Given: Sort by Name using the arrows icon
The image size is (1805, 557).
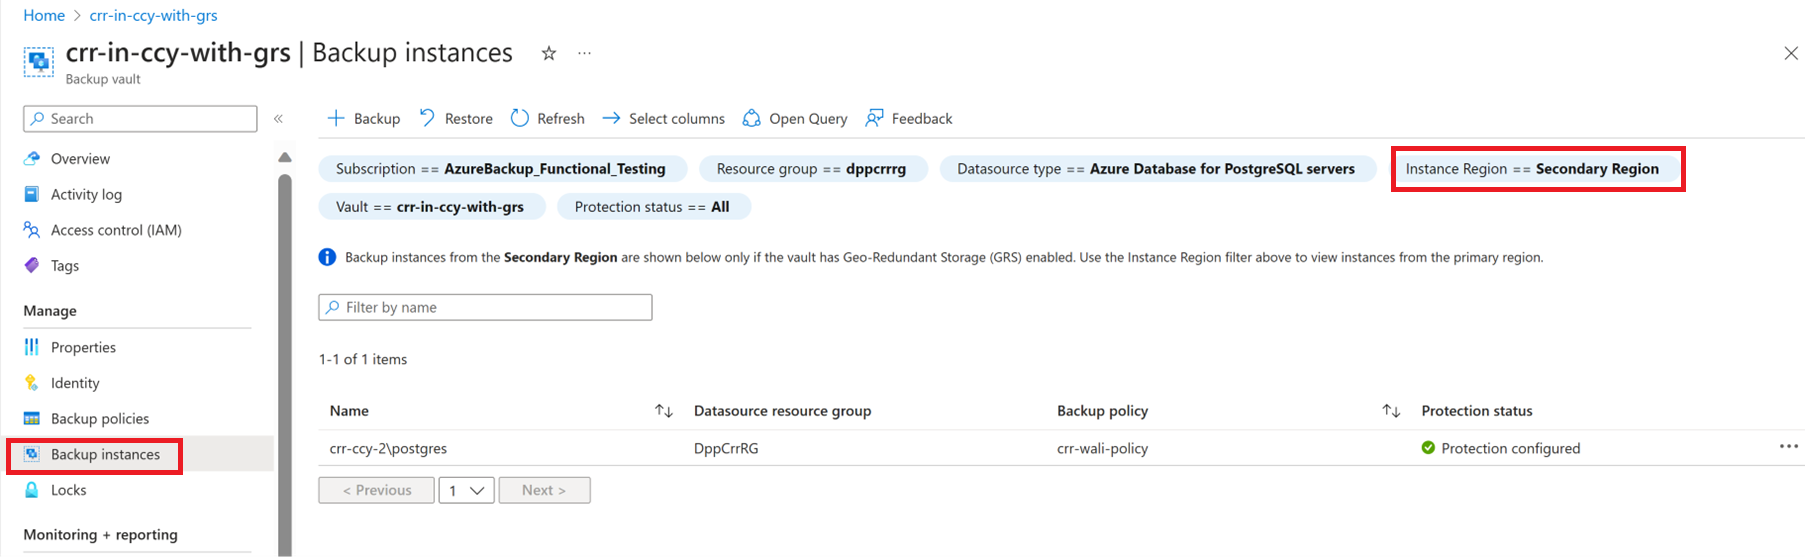Looking at the screenshot, I should 663,411.
